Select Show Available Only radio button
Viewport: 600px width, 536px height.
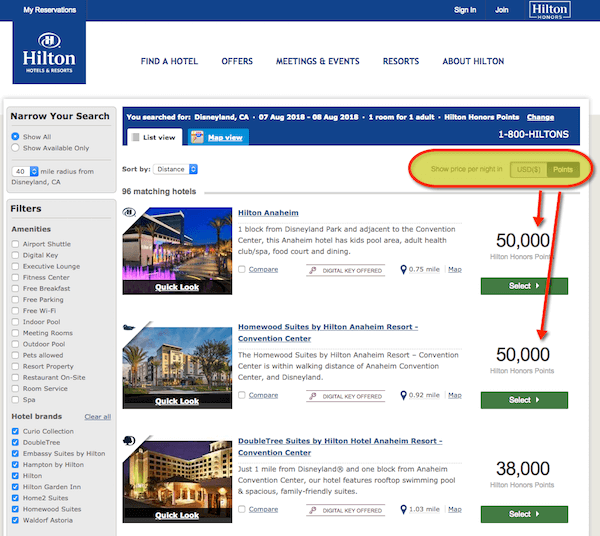[x=15, y=148]
